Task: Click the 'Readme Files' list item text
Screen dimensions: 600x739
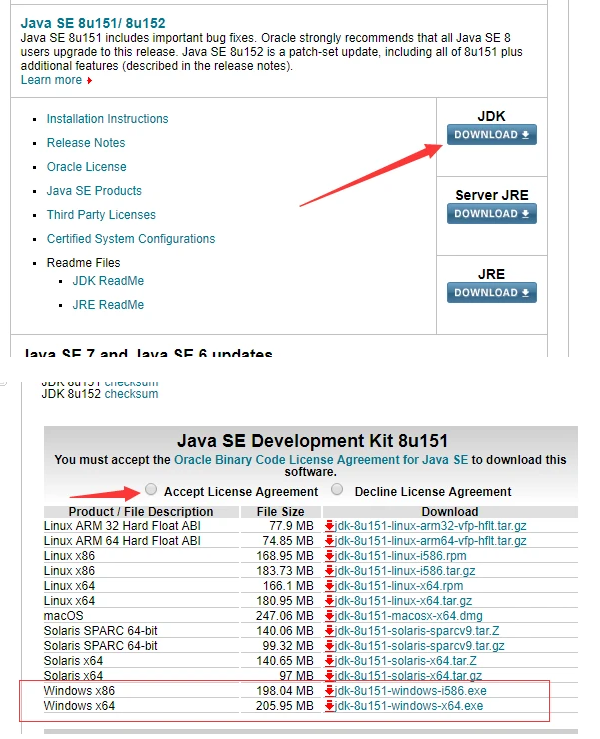Action: (x=83, y=263)
